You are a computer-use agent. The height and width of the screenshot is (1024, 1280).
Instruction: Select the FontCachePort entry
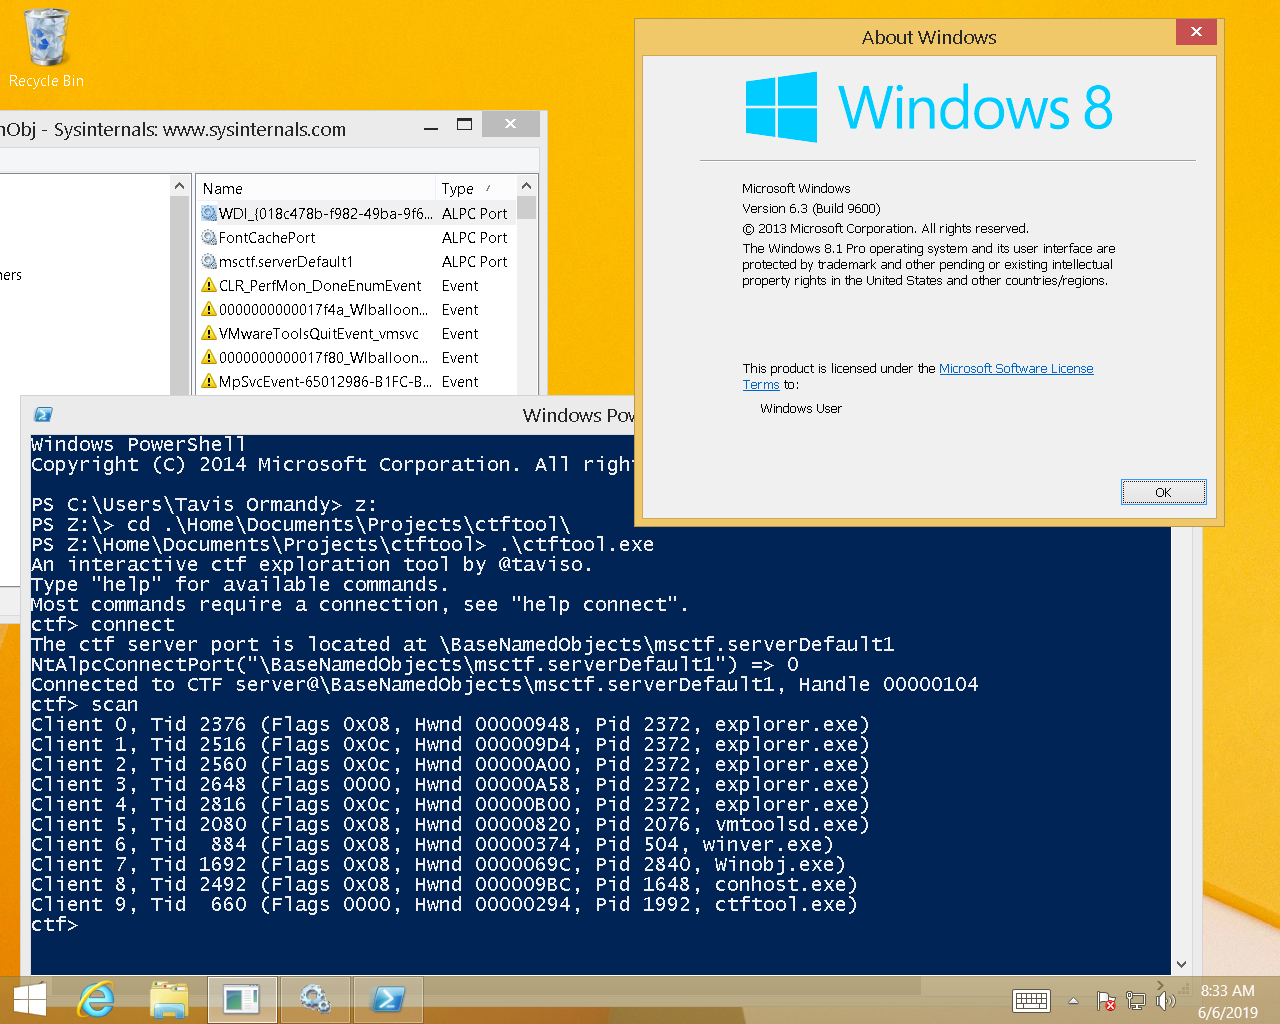click(267, 238)
